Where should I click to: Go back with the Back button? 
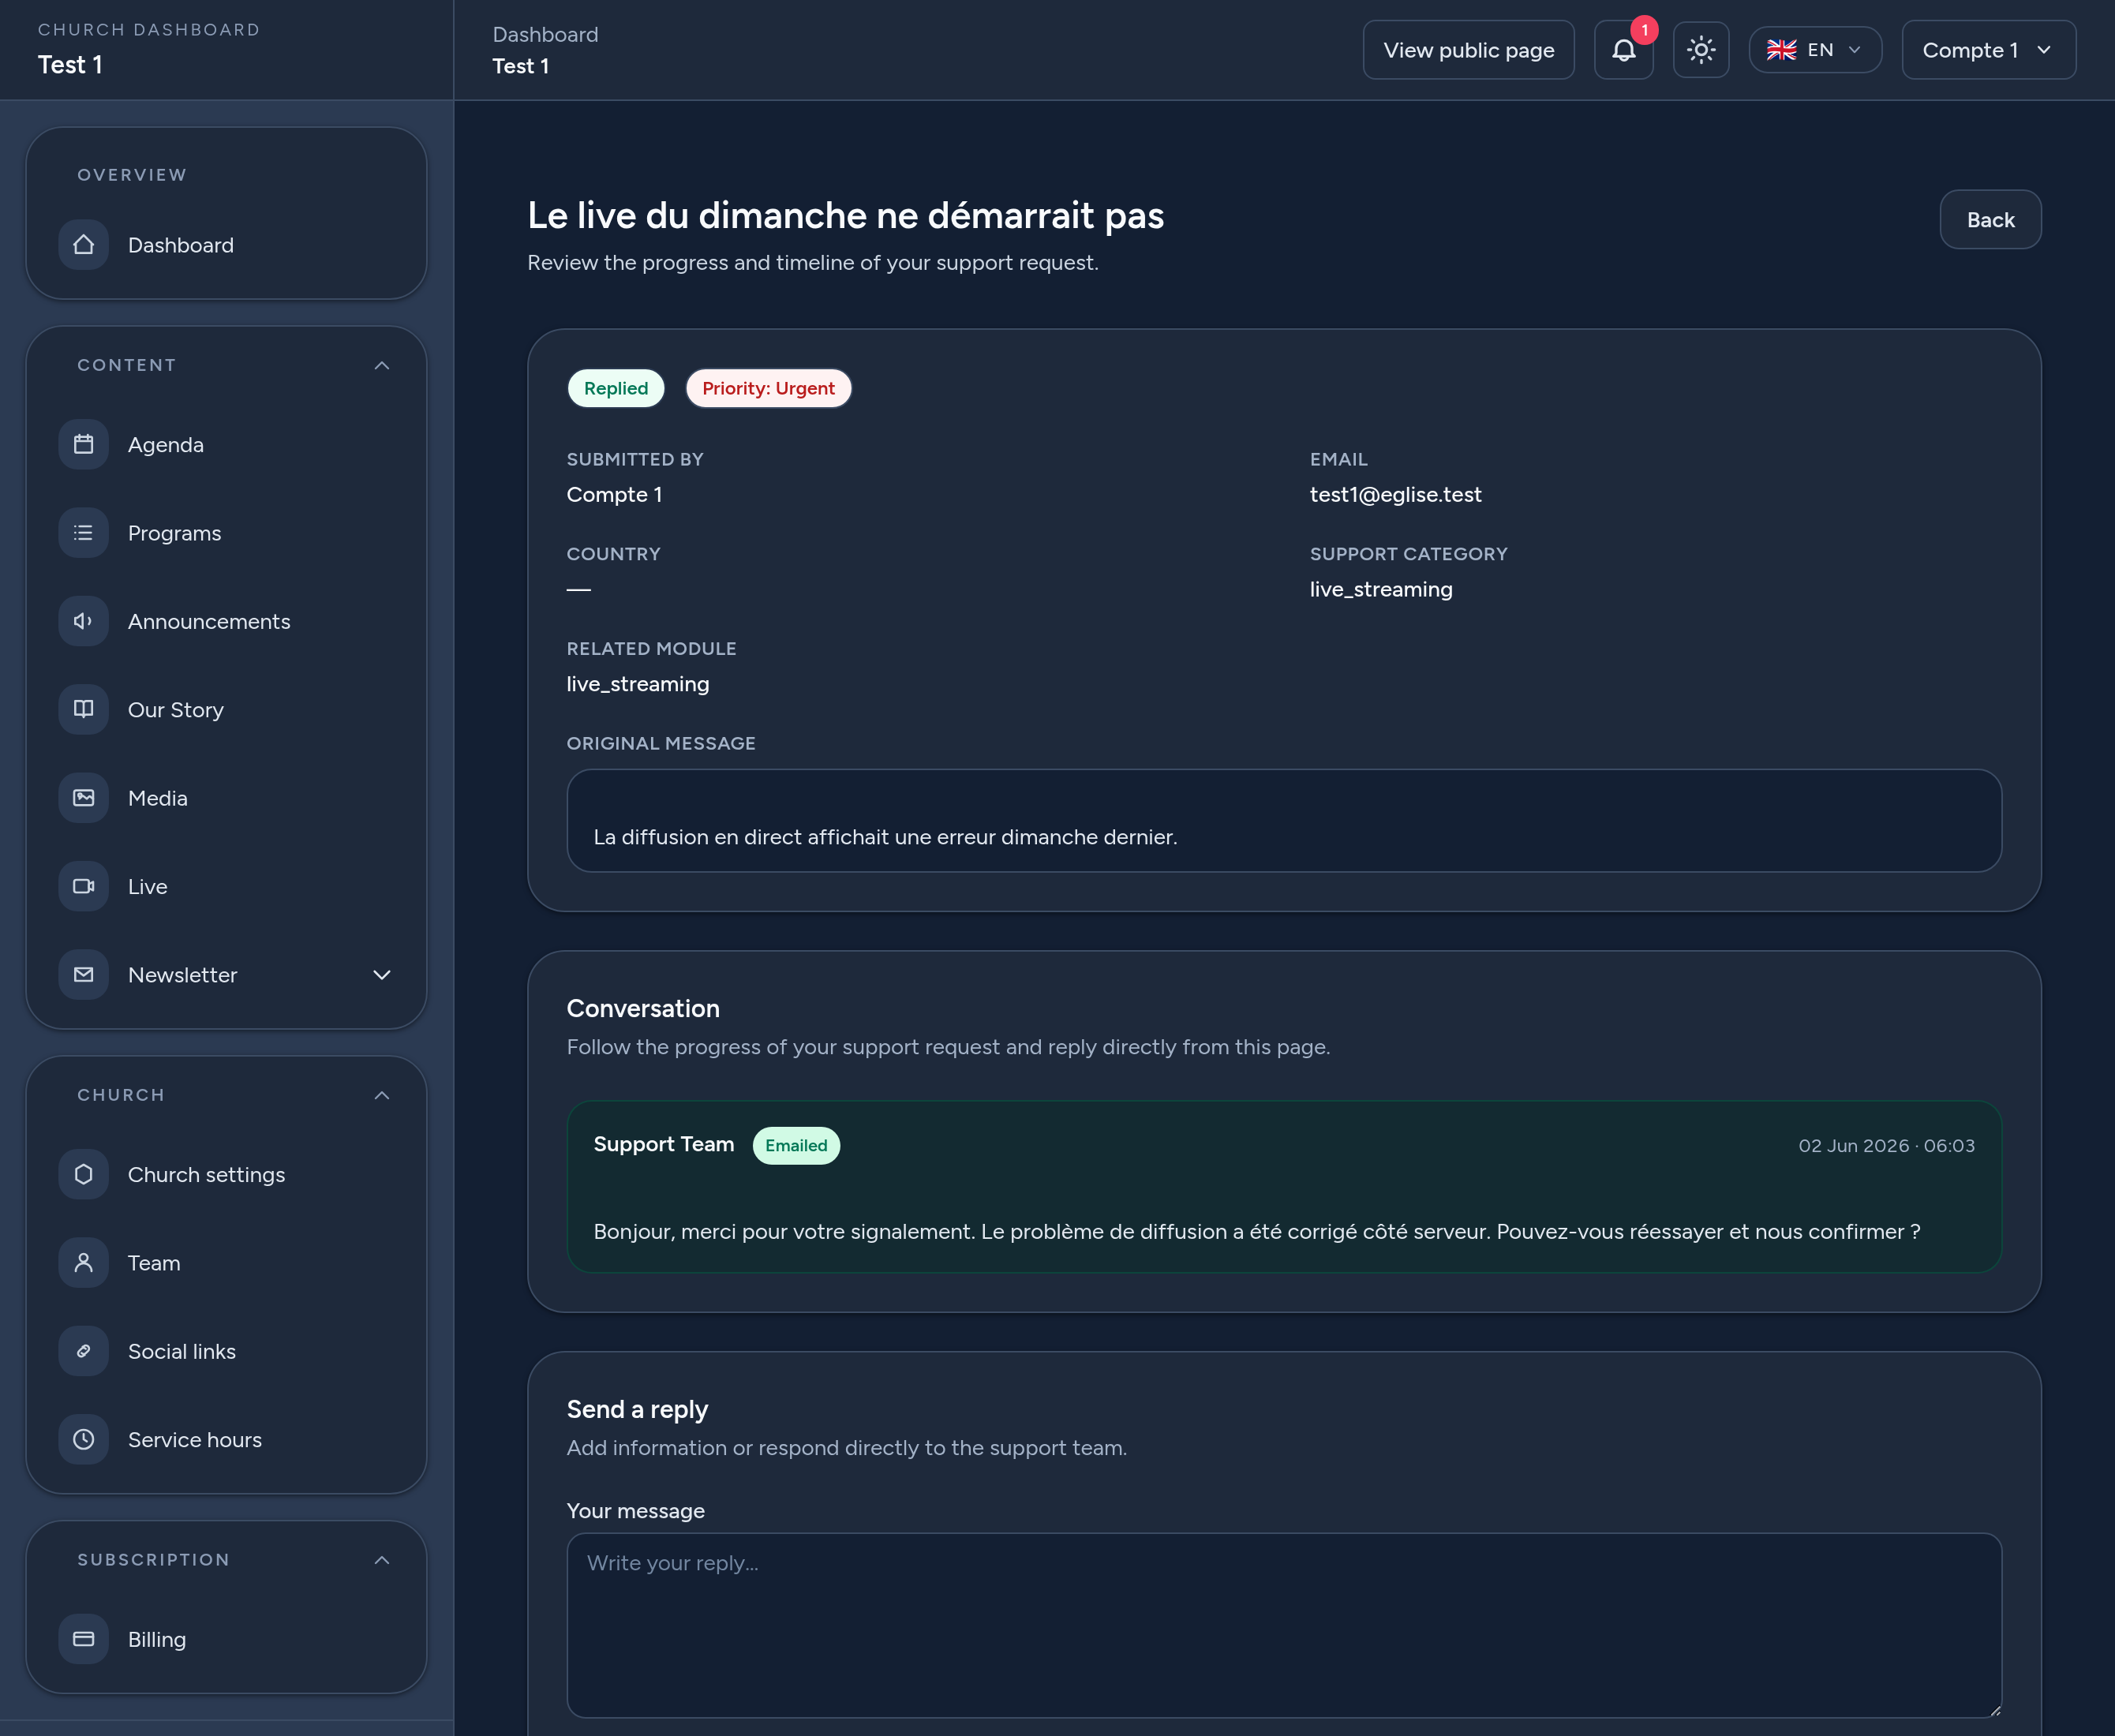click(x=1990, y=220)
